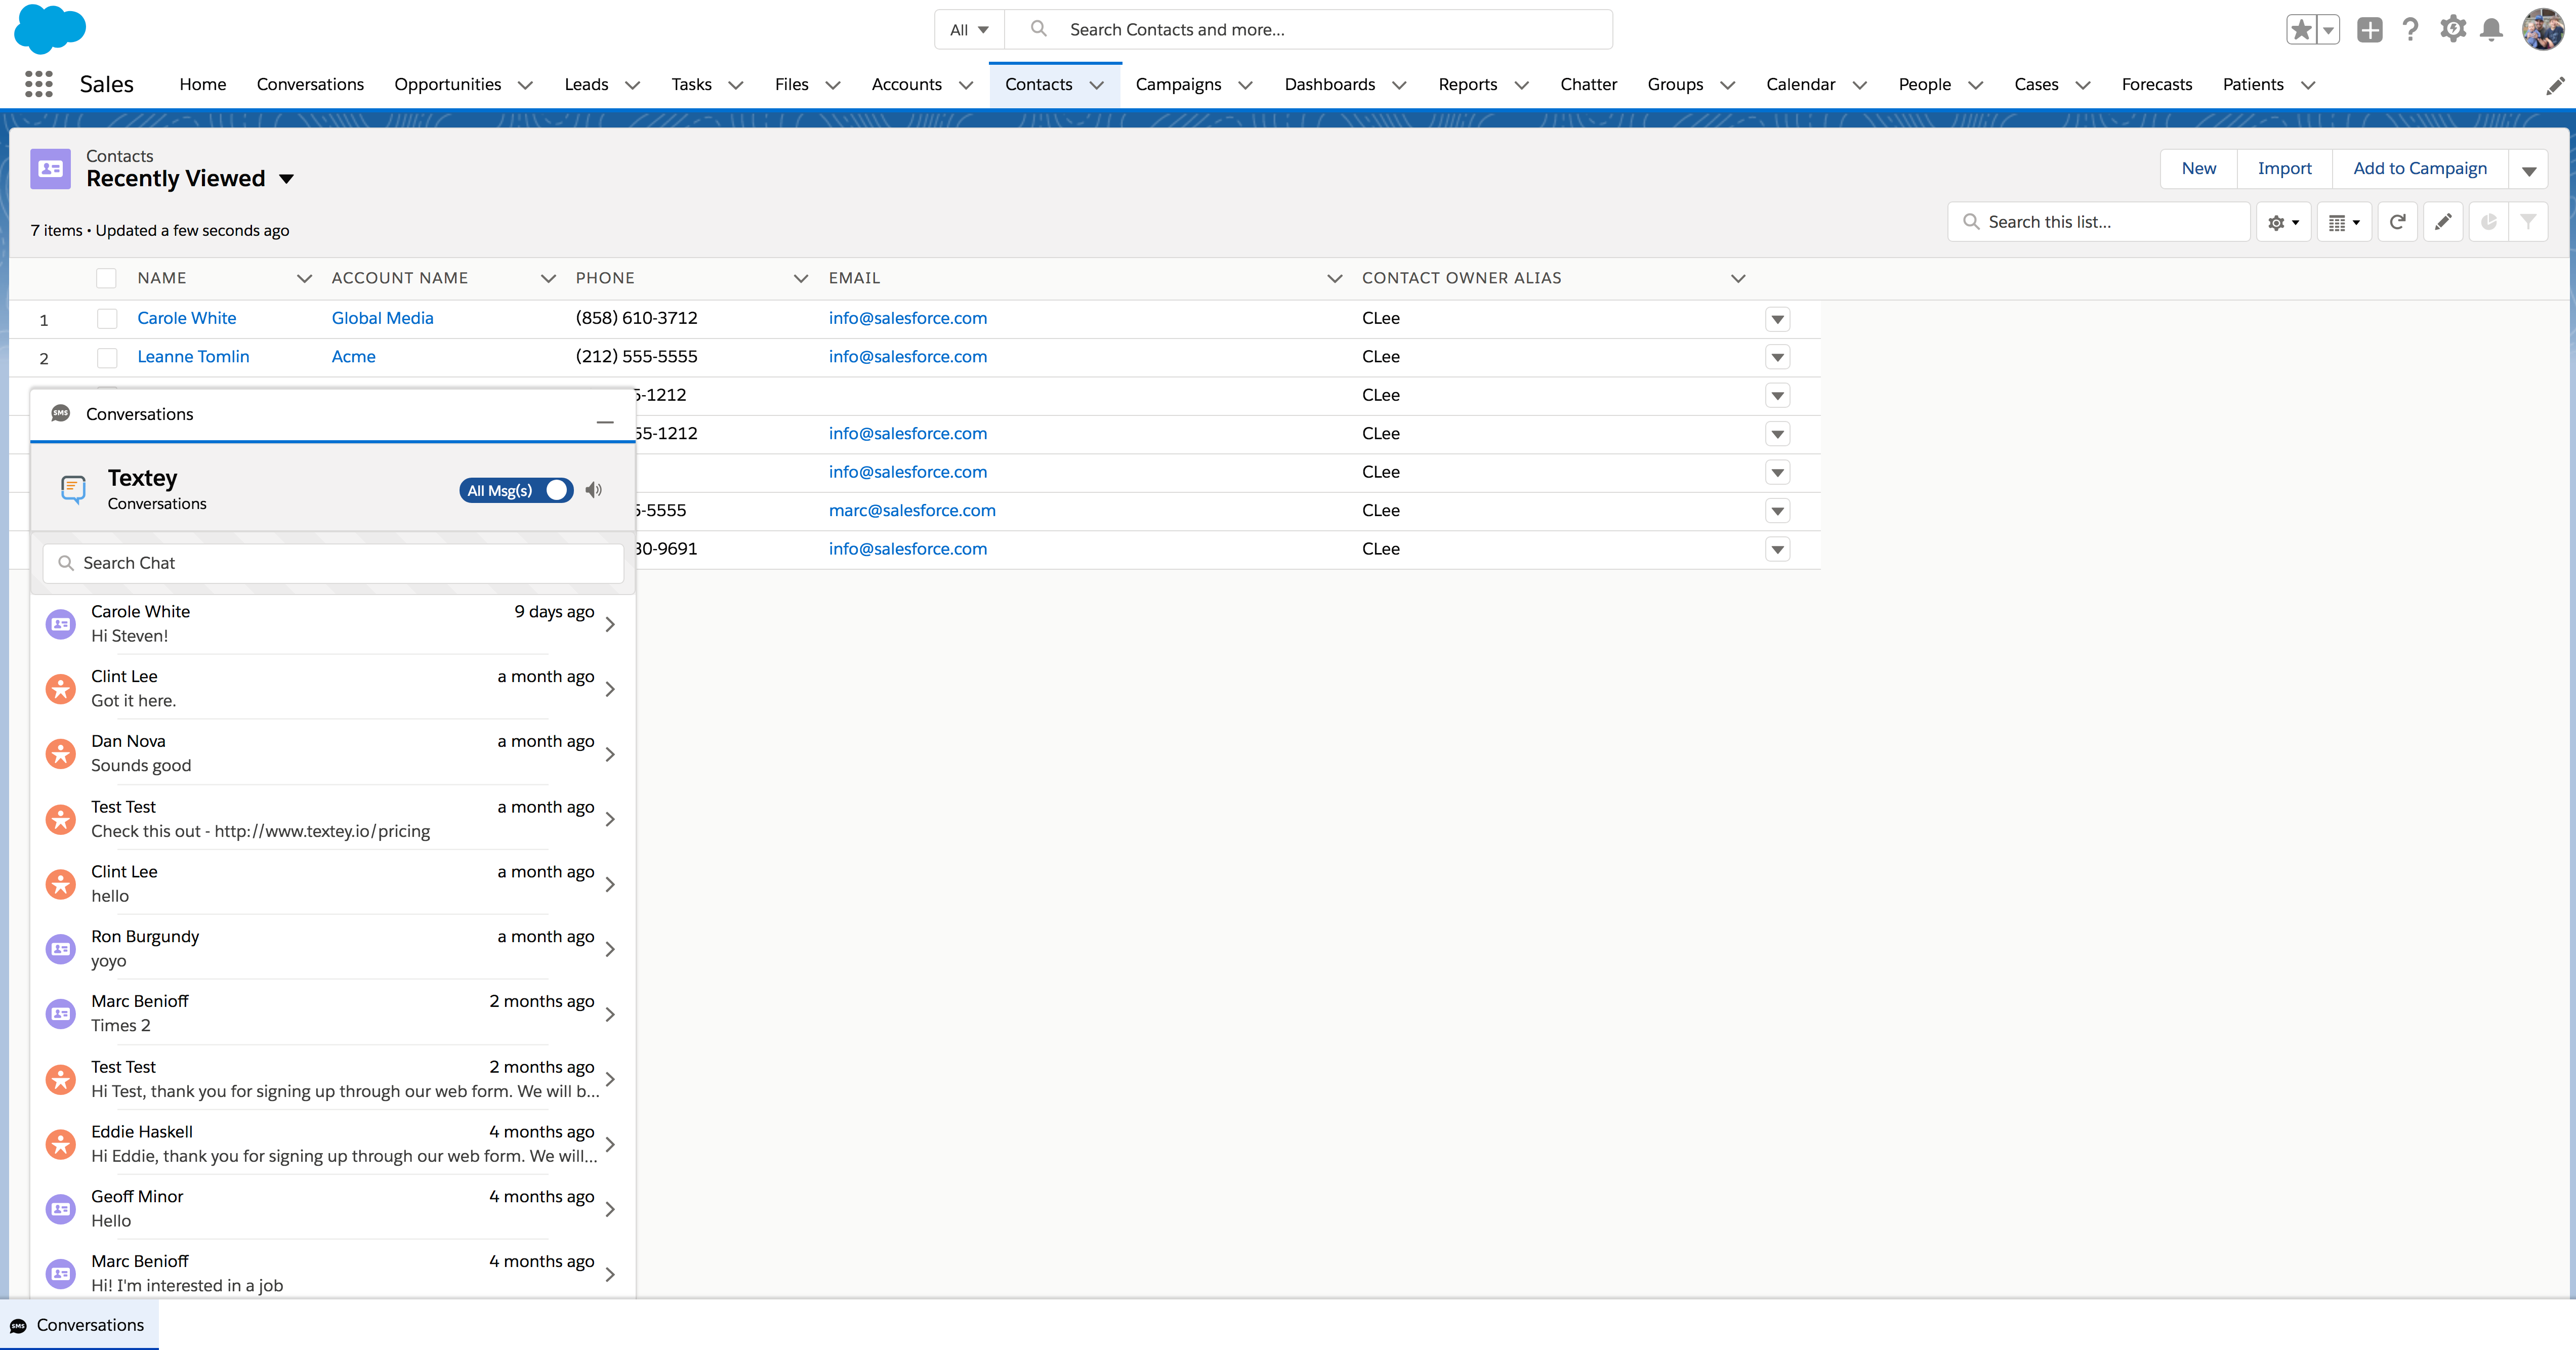Open the Forecasts tab

2156,84
